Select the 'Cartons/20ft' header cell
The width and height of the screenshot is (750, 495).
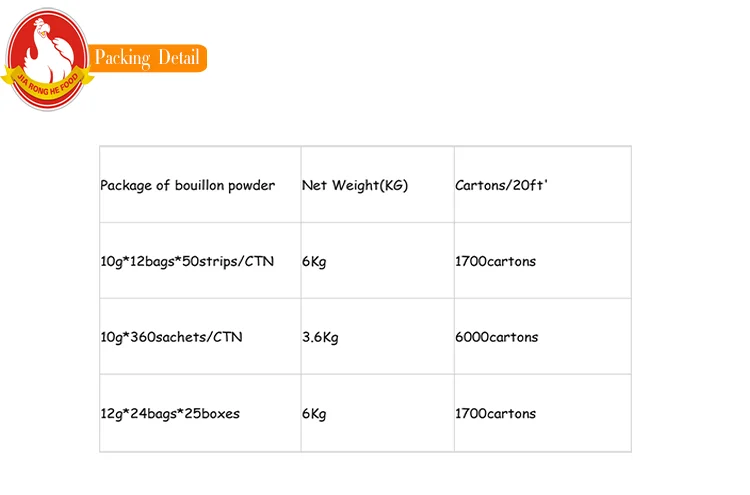point(502,185)
